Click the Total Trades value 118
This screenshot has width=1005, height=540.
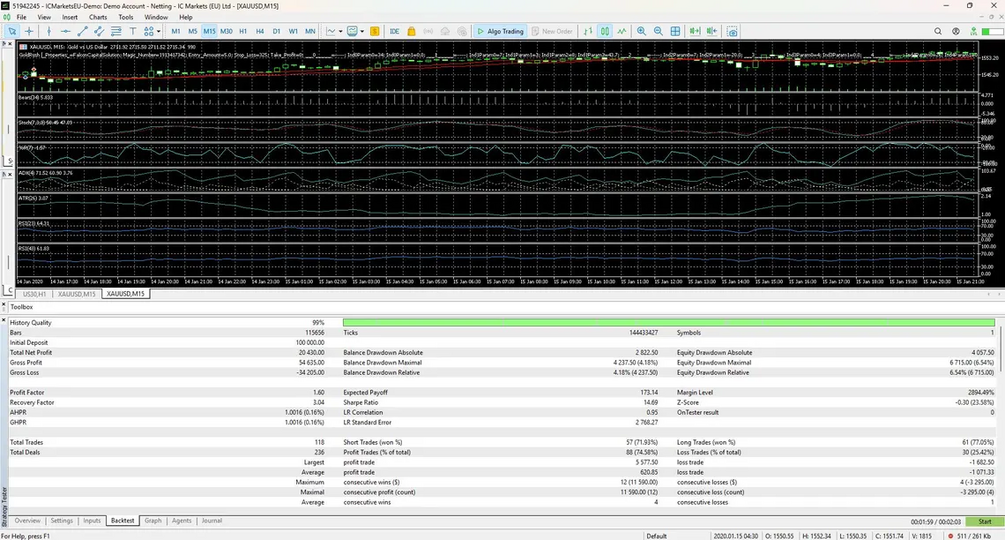[x=319, y=443]
